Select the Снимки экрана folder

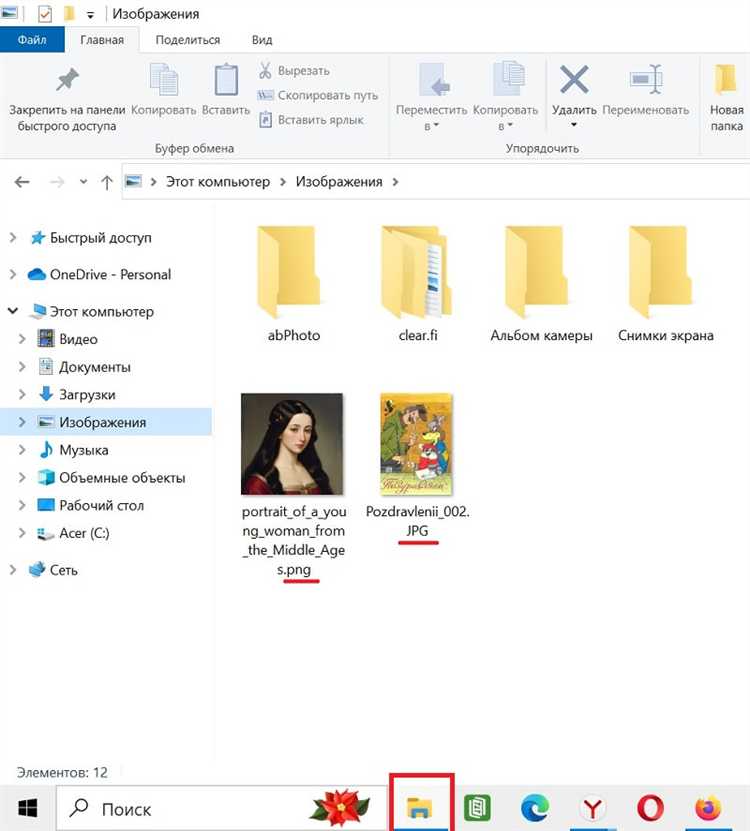click(x=666, y=285)
